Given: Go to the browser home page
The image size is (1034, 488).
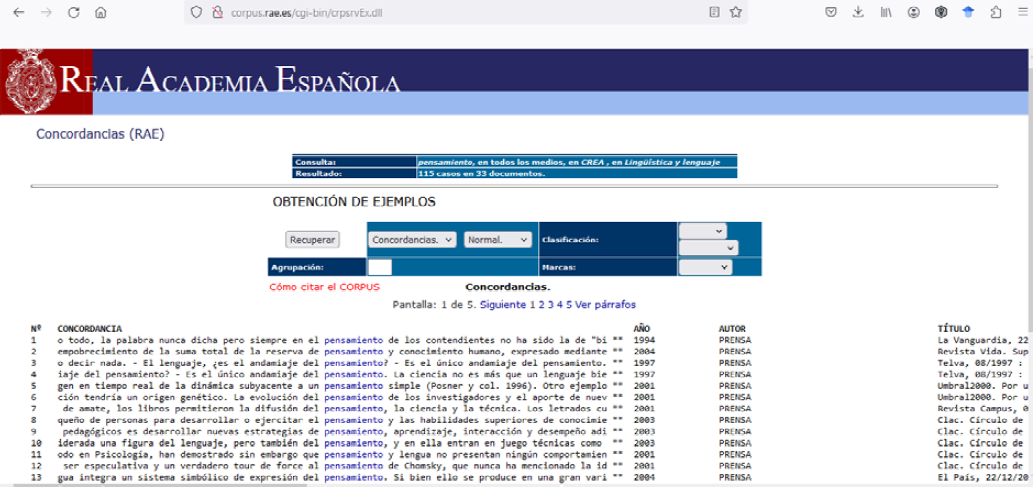Looking at the screenshot, I should coord(100,12).
